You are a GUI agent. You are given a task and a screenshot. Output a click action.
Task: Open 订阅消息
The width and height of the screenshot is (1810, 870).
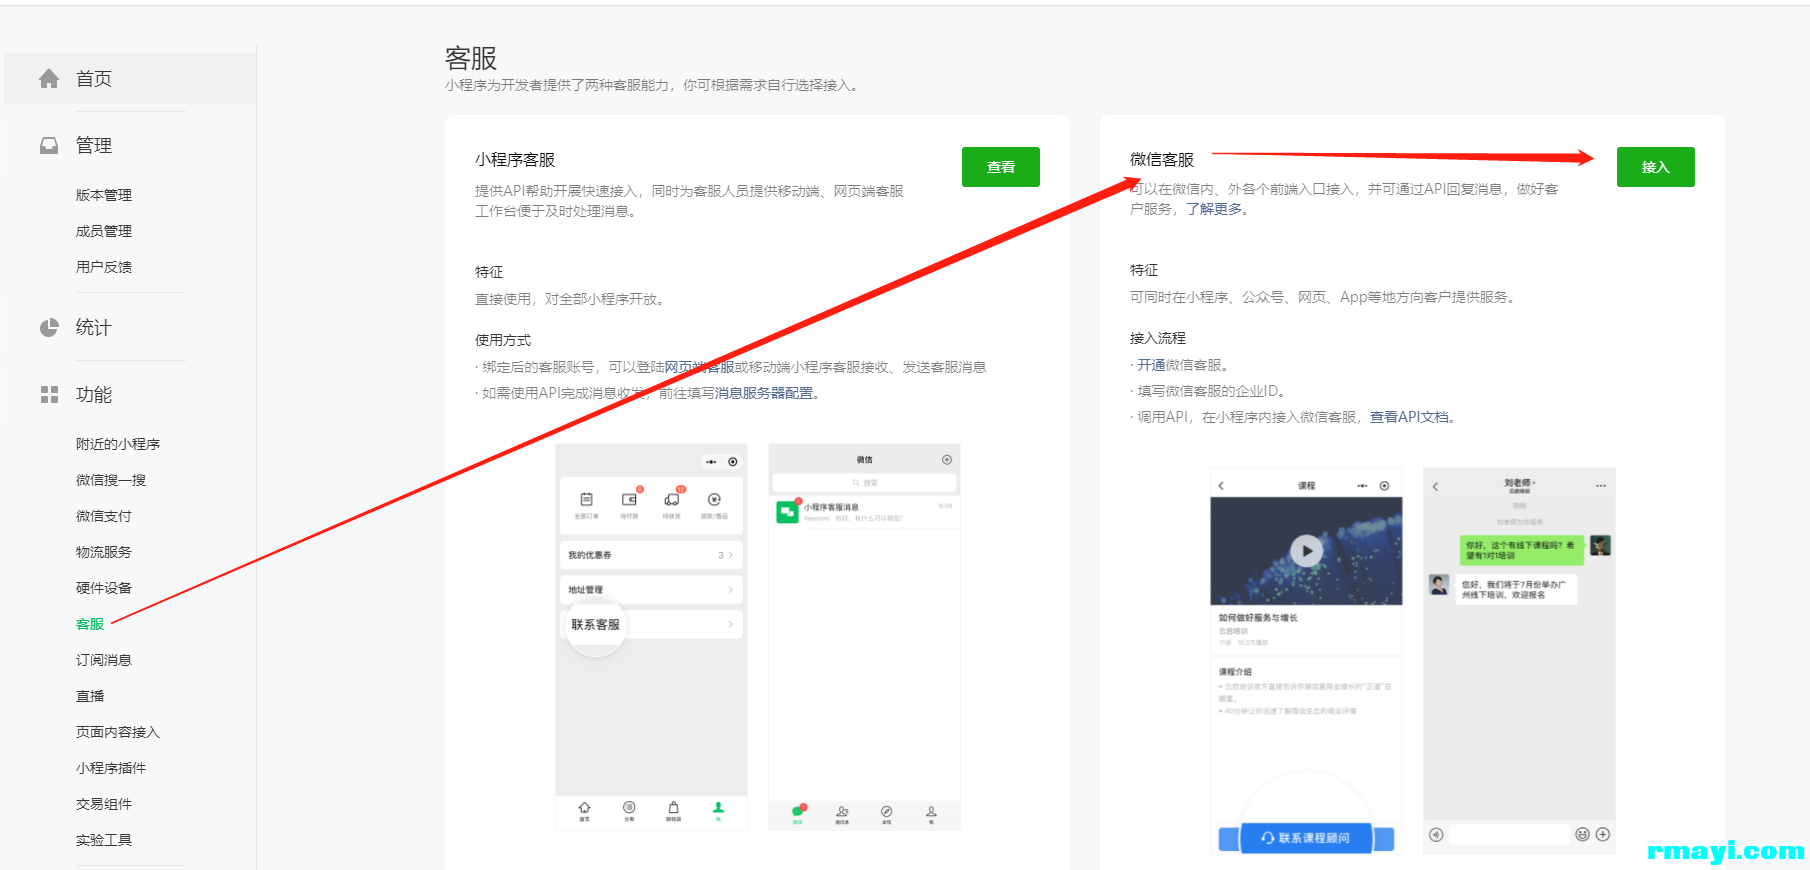pos(104,660)
